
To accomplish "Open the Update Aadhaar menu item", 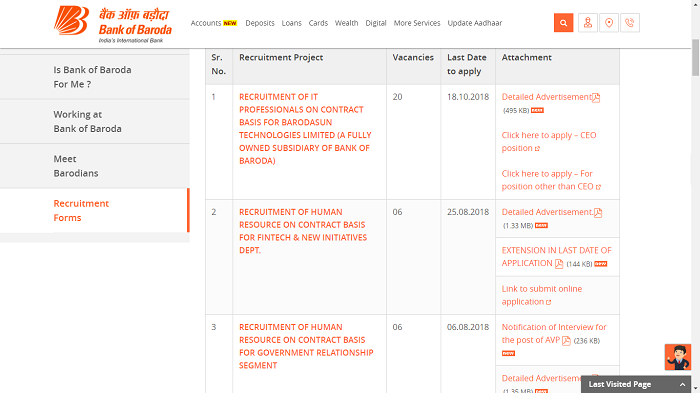I will coord(475,23).
